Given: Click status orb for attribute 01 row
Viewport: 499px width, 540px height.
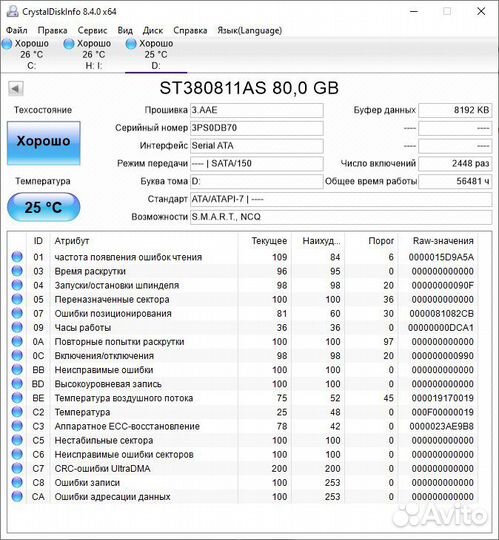Looking at the screenshot, I should tap(17, 257).
